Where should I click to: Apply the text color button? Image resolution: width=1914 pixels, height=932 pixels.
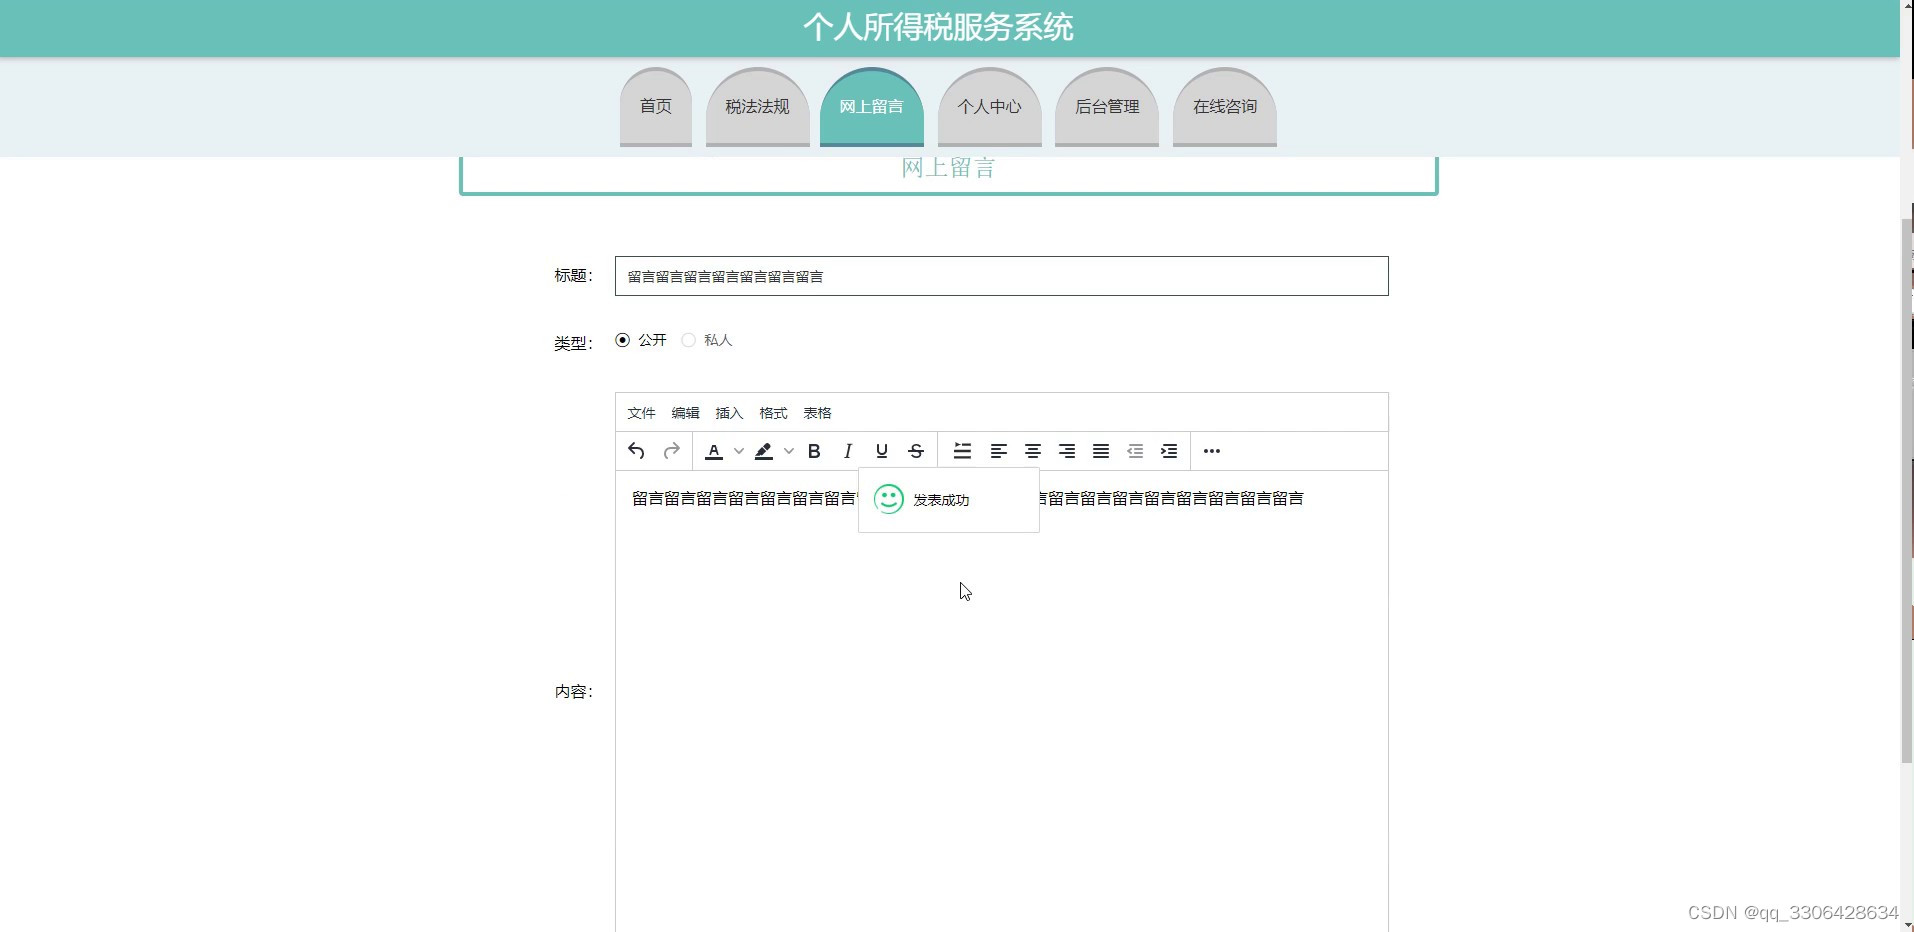point(714,451)
